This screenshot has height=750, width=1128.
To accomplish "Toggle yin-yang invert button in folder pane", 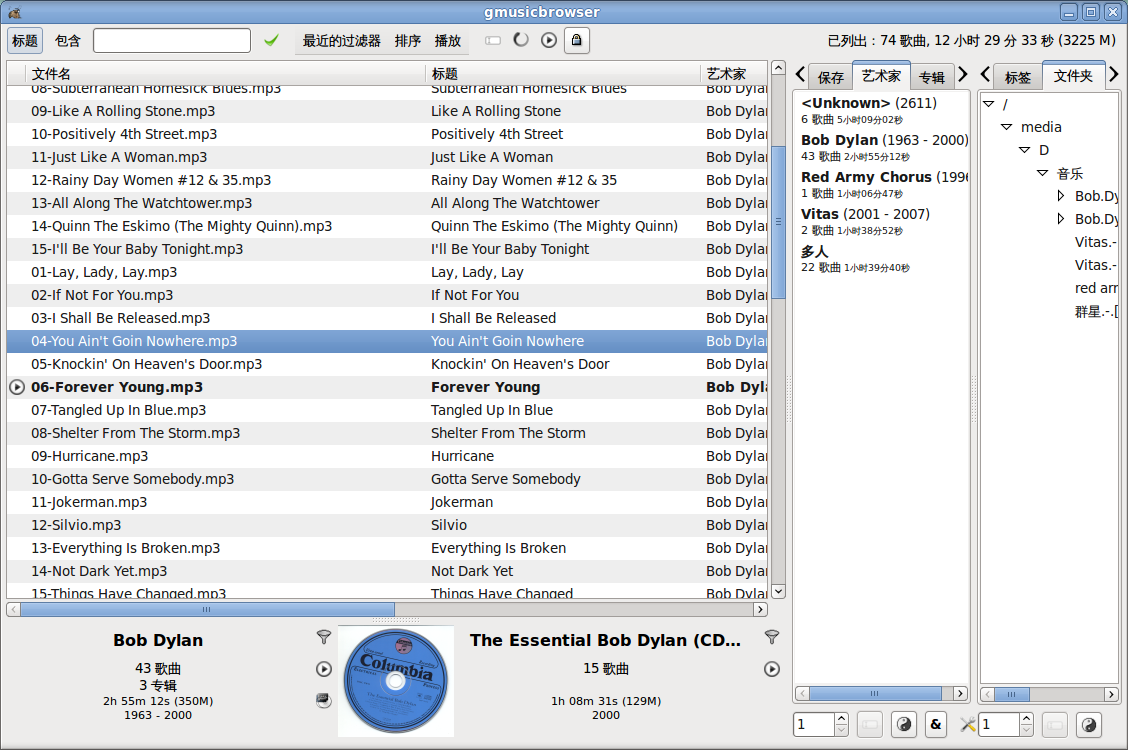I will pyautogui.click(x=1089, y=724).
